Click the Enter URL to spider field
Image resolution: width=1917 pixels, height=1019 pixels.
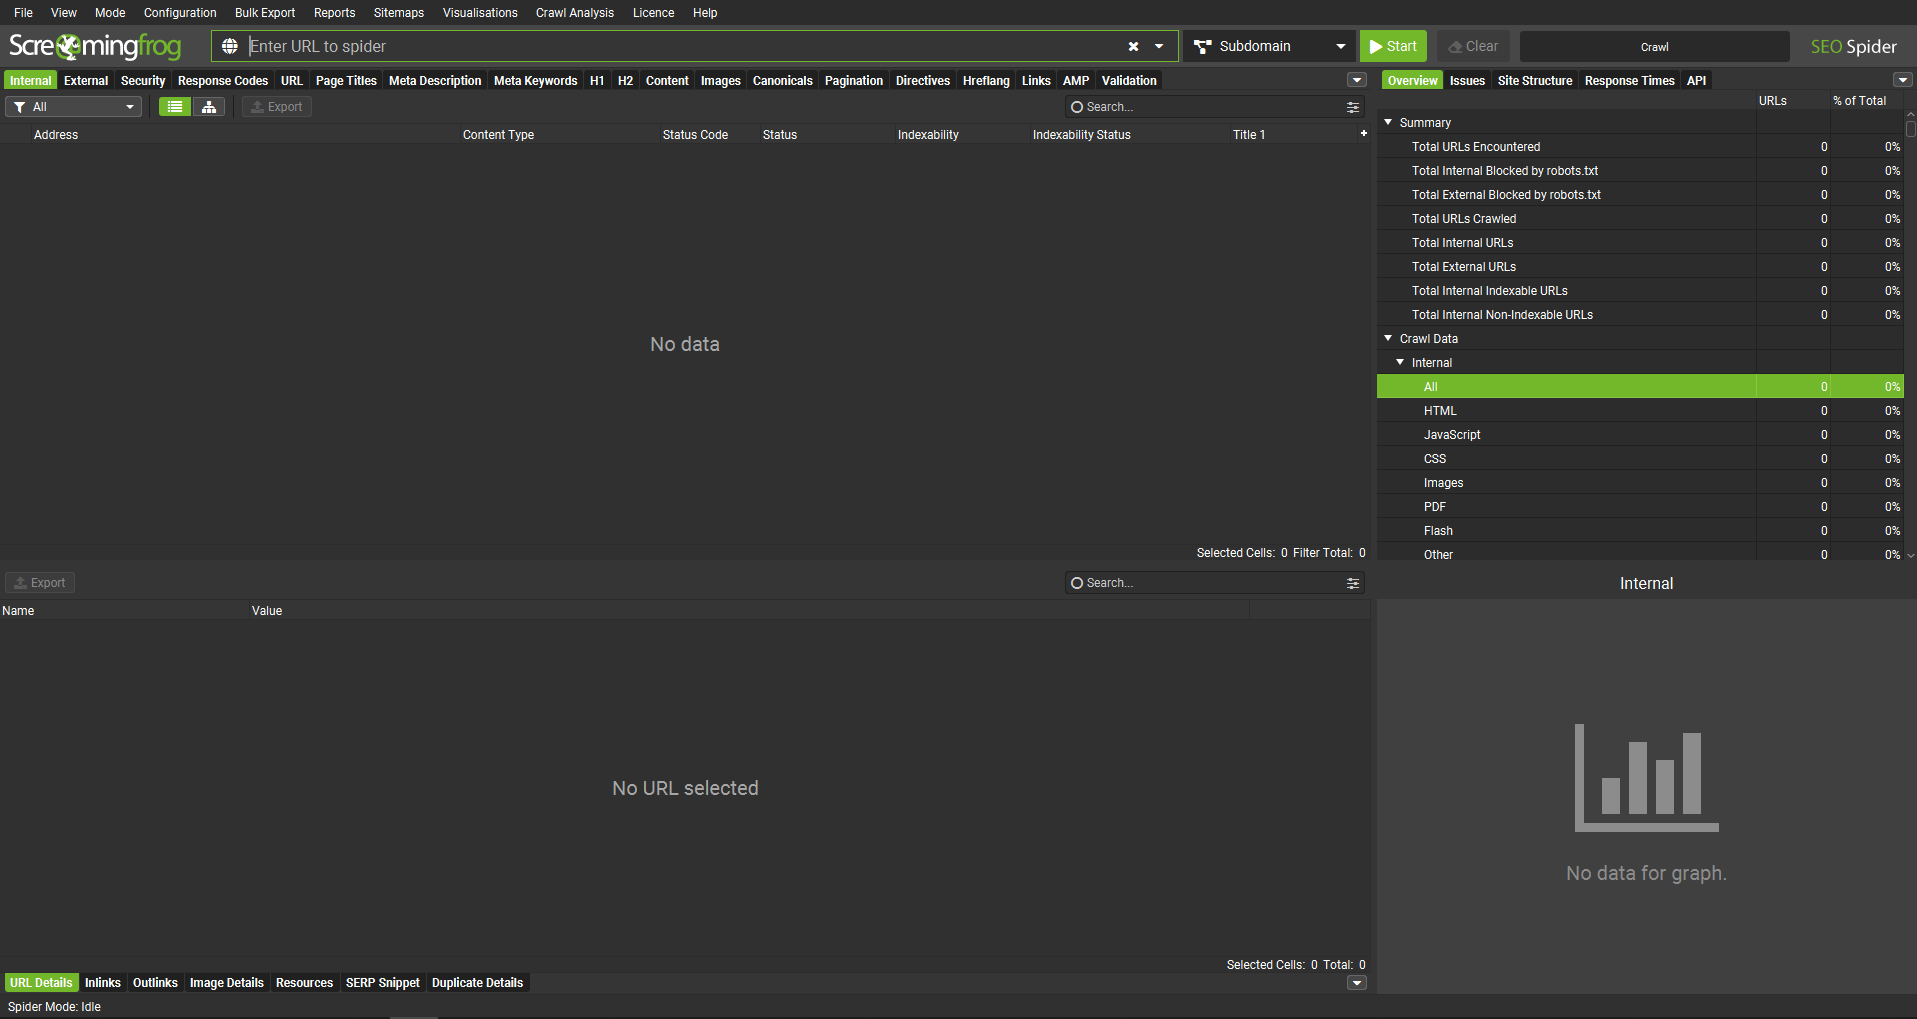680,46
